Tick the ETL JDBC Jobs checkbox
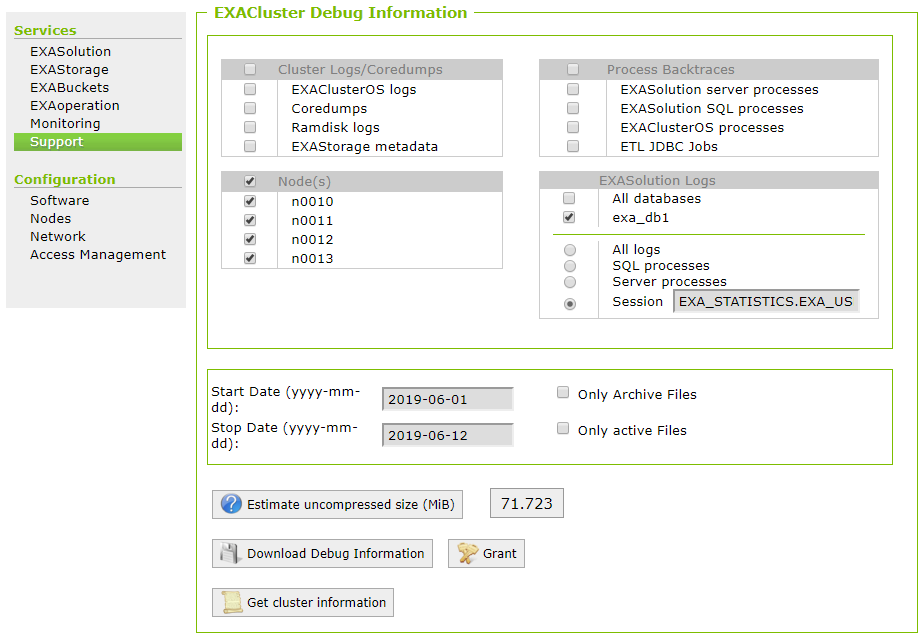The width and height of the screenshot is (923, 637). (x=573, y=146)
